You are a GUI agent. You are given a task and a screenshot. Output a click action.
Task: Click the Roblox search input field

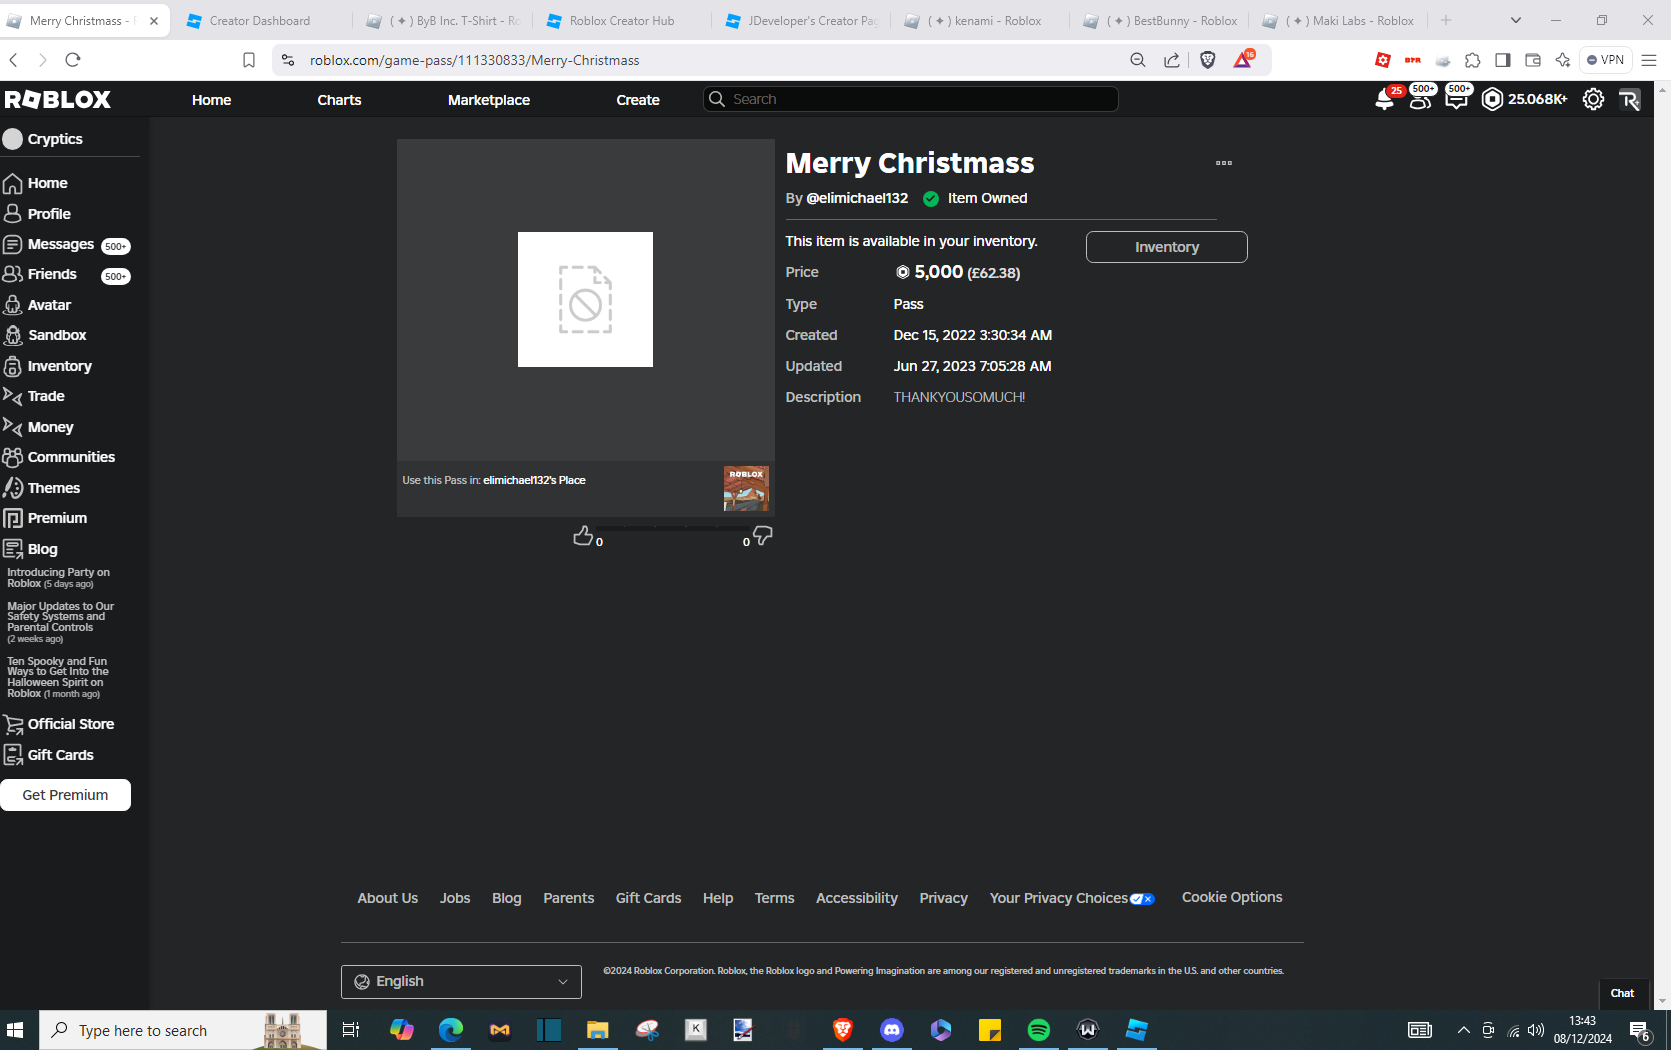pyautogui.click(x=911, y=99)
